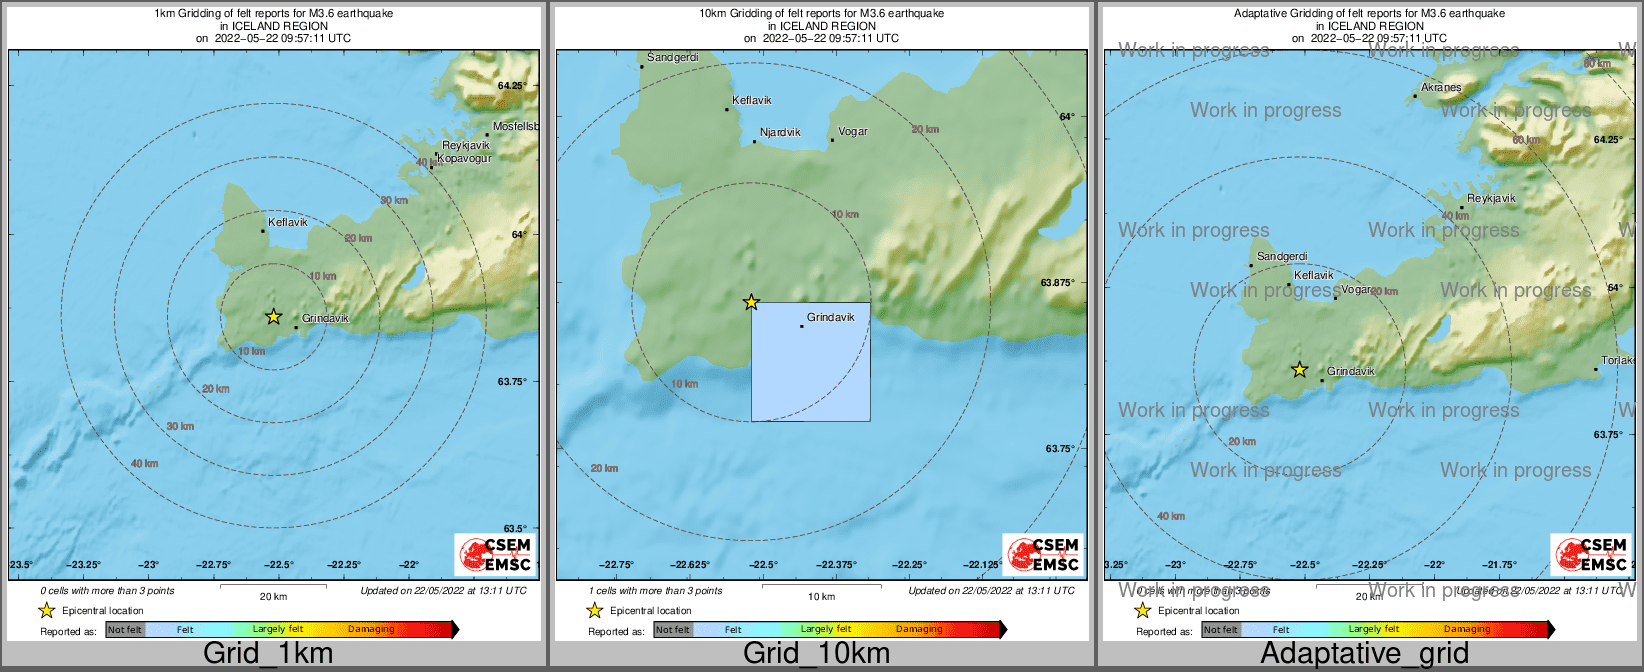Click the legend star icon below the Adaptative_grid map
The image size is (1644, 672).
click(x=1142, y=610)
